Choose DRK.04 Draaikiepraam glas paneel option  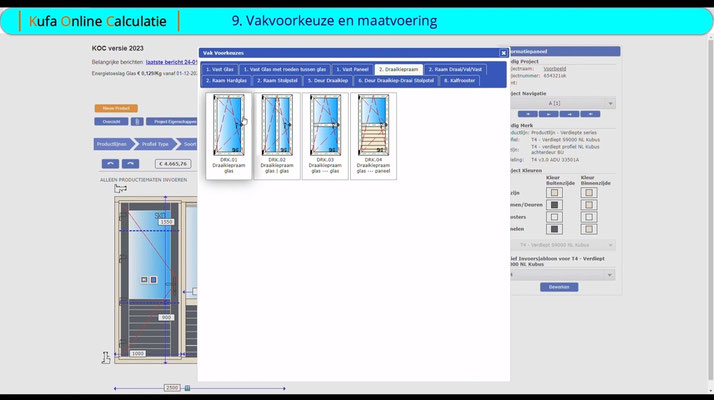pos(373,136)
